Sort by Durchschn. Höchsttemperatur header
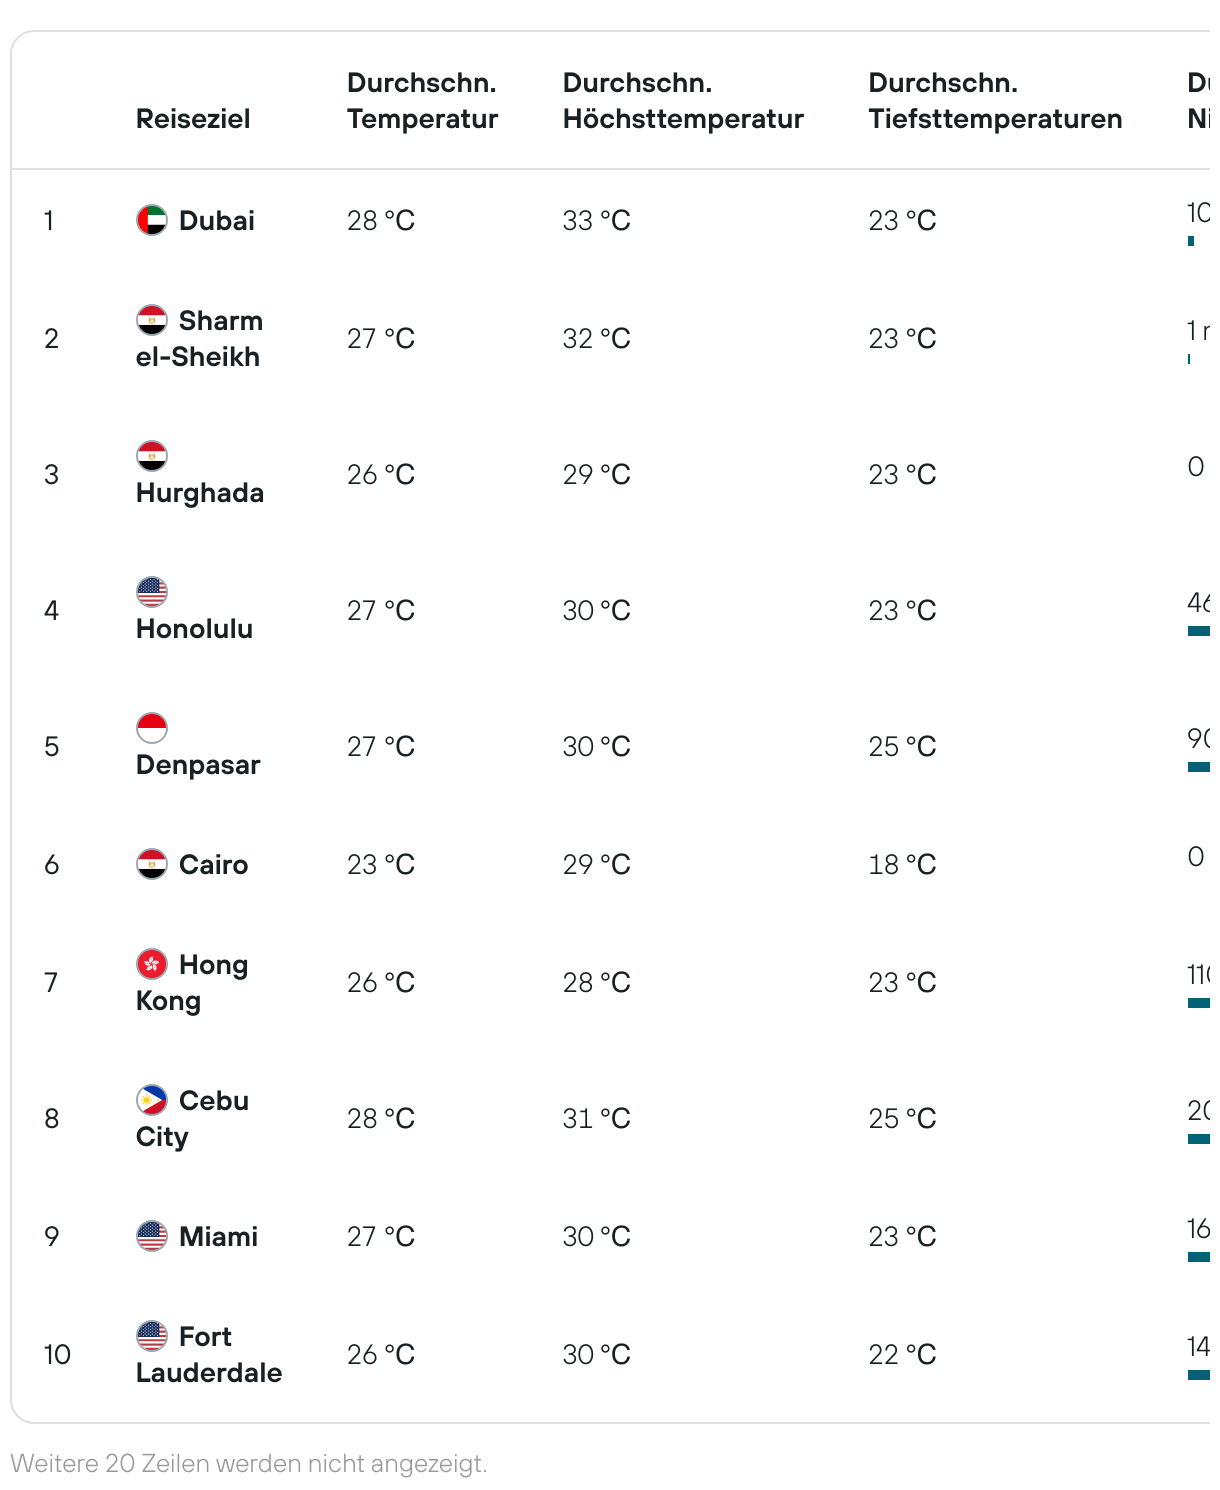Image resolution: width=1220 pixels, height=1490 pixels. [683, 101]
